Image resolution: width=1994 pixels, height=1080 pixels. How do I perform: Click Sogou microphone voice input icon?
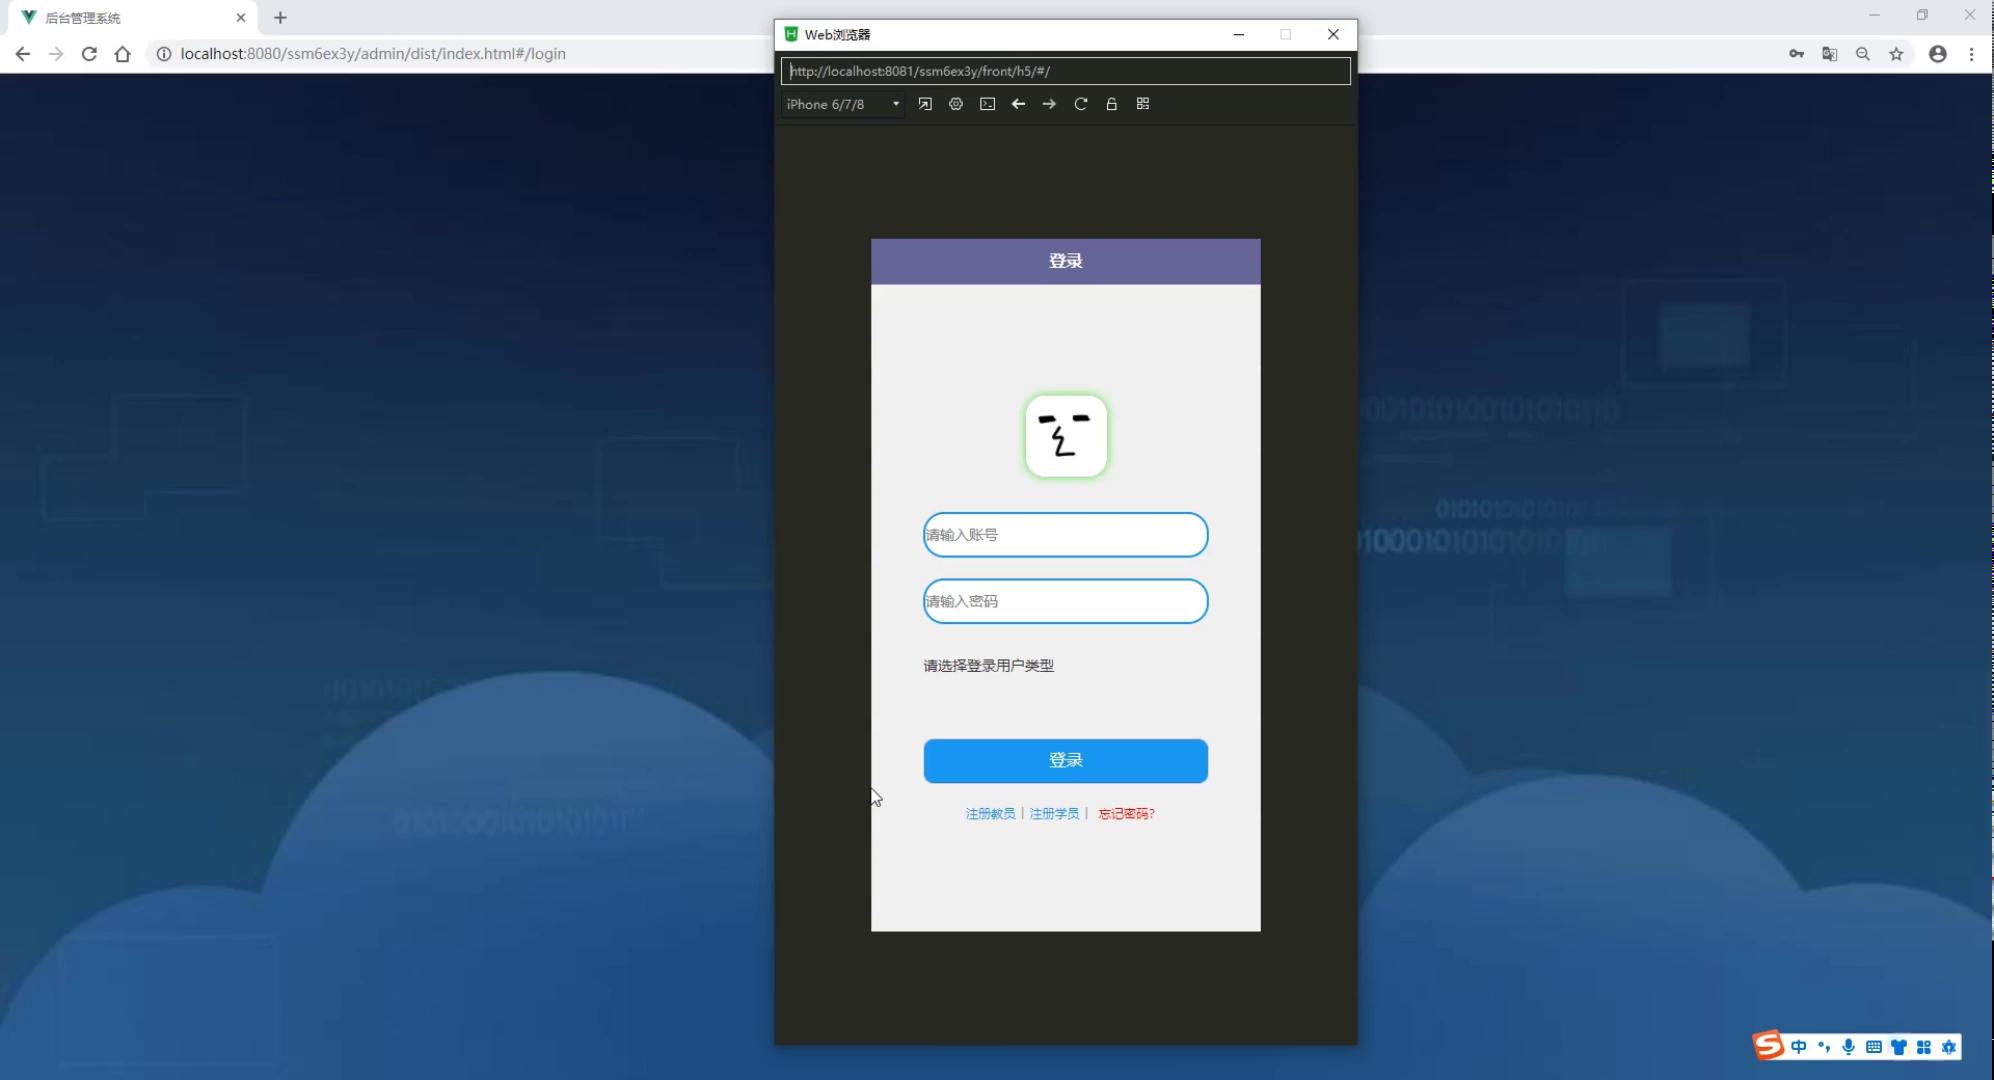pos(1848,1047)
